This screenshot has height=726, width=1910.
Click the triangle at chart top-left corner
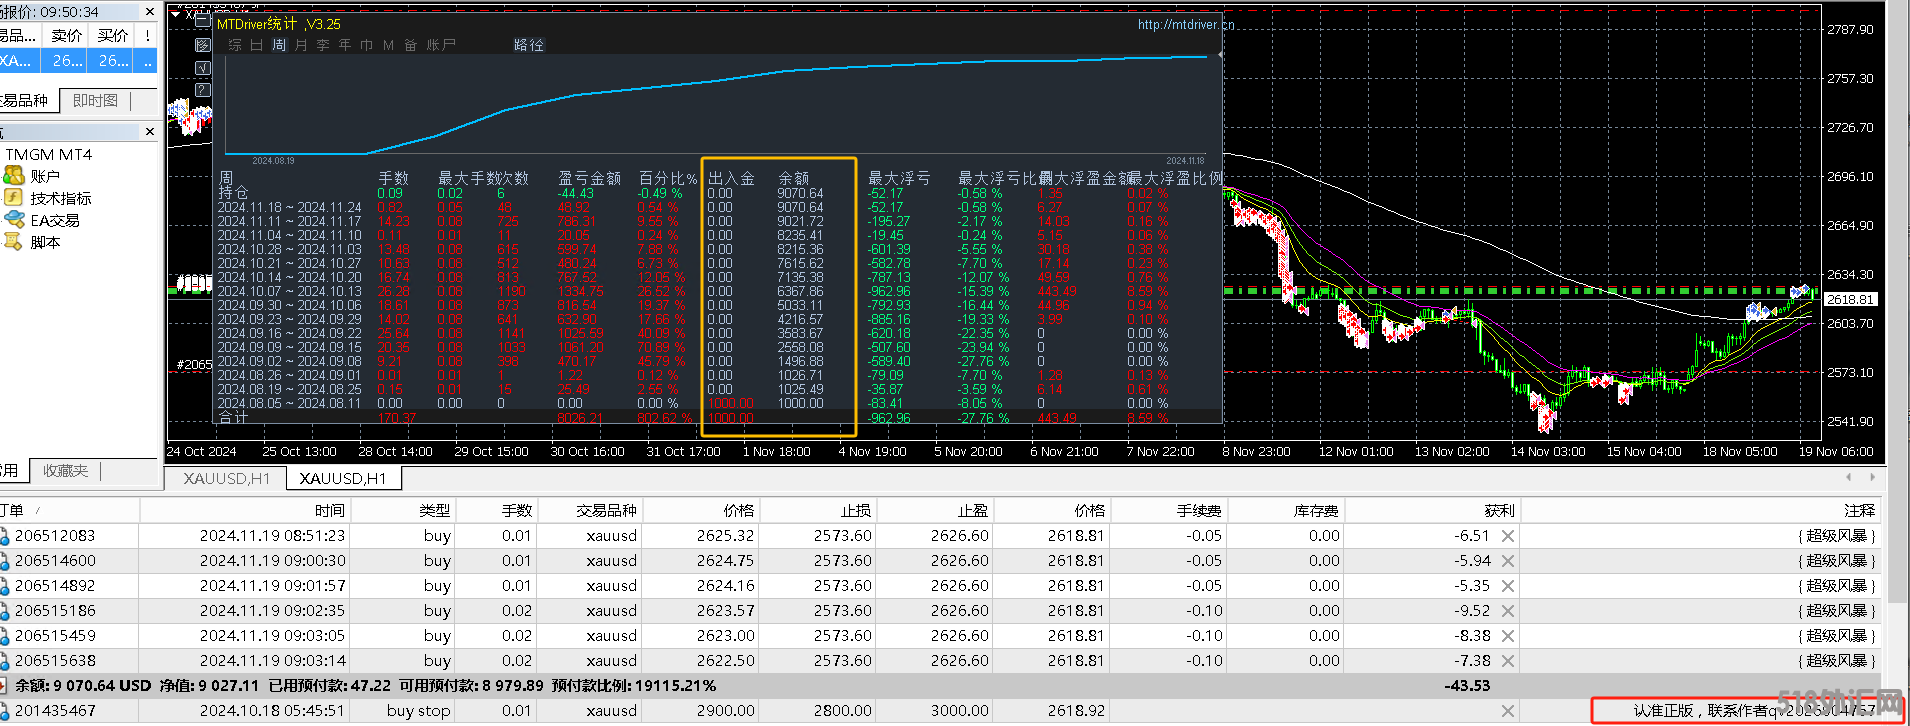tap(176, 14)
